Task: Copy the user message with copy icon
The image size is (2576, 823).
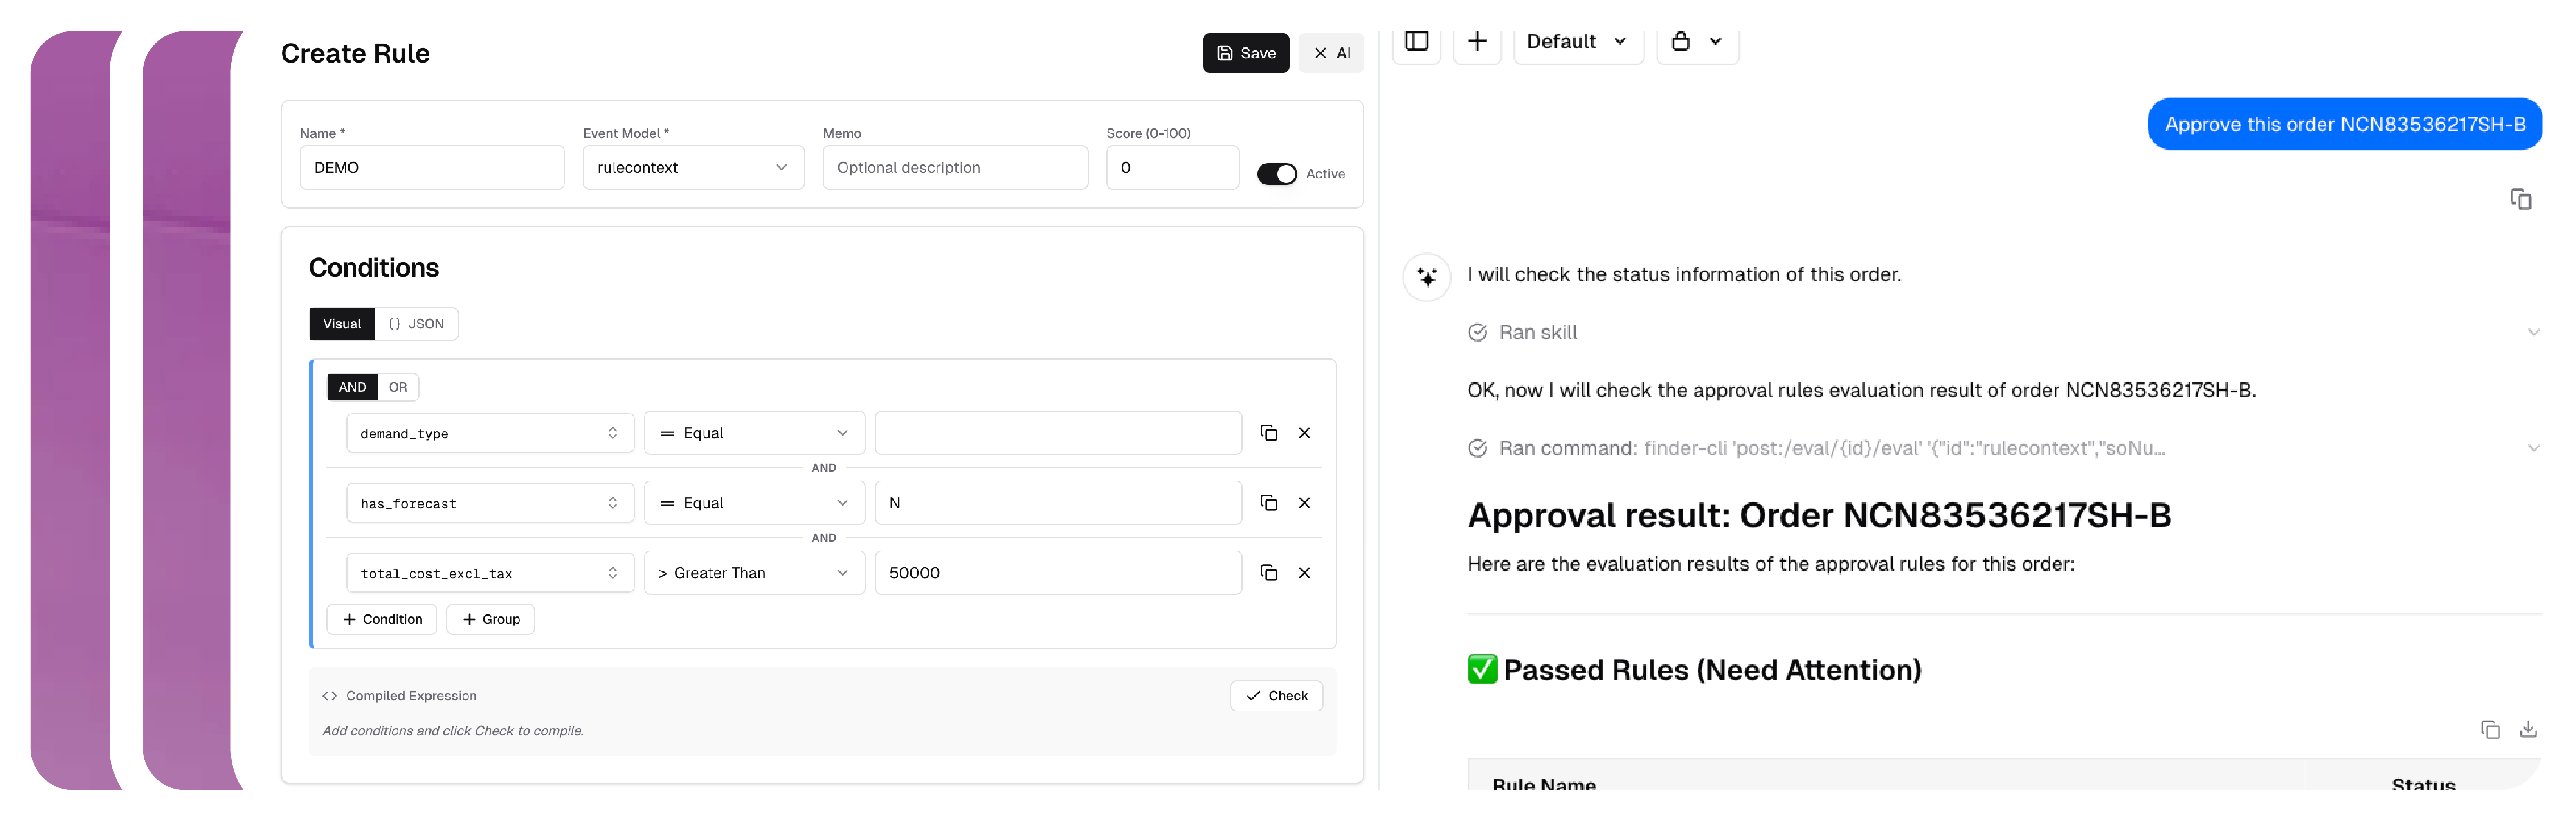Action: 2521,199
